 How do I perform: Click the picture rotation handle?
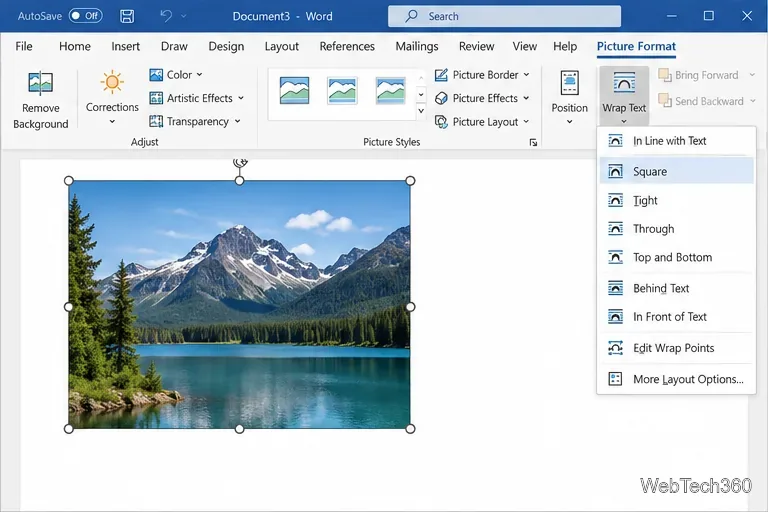click(x=240, y=162)
